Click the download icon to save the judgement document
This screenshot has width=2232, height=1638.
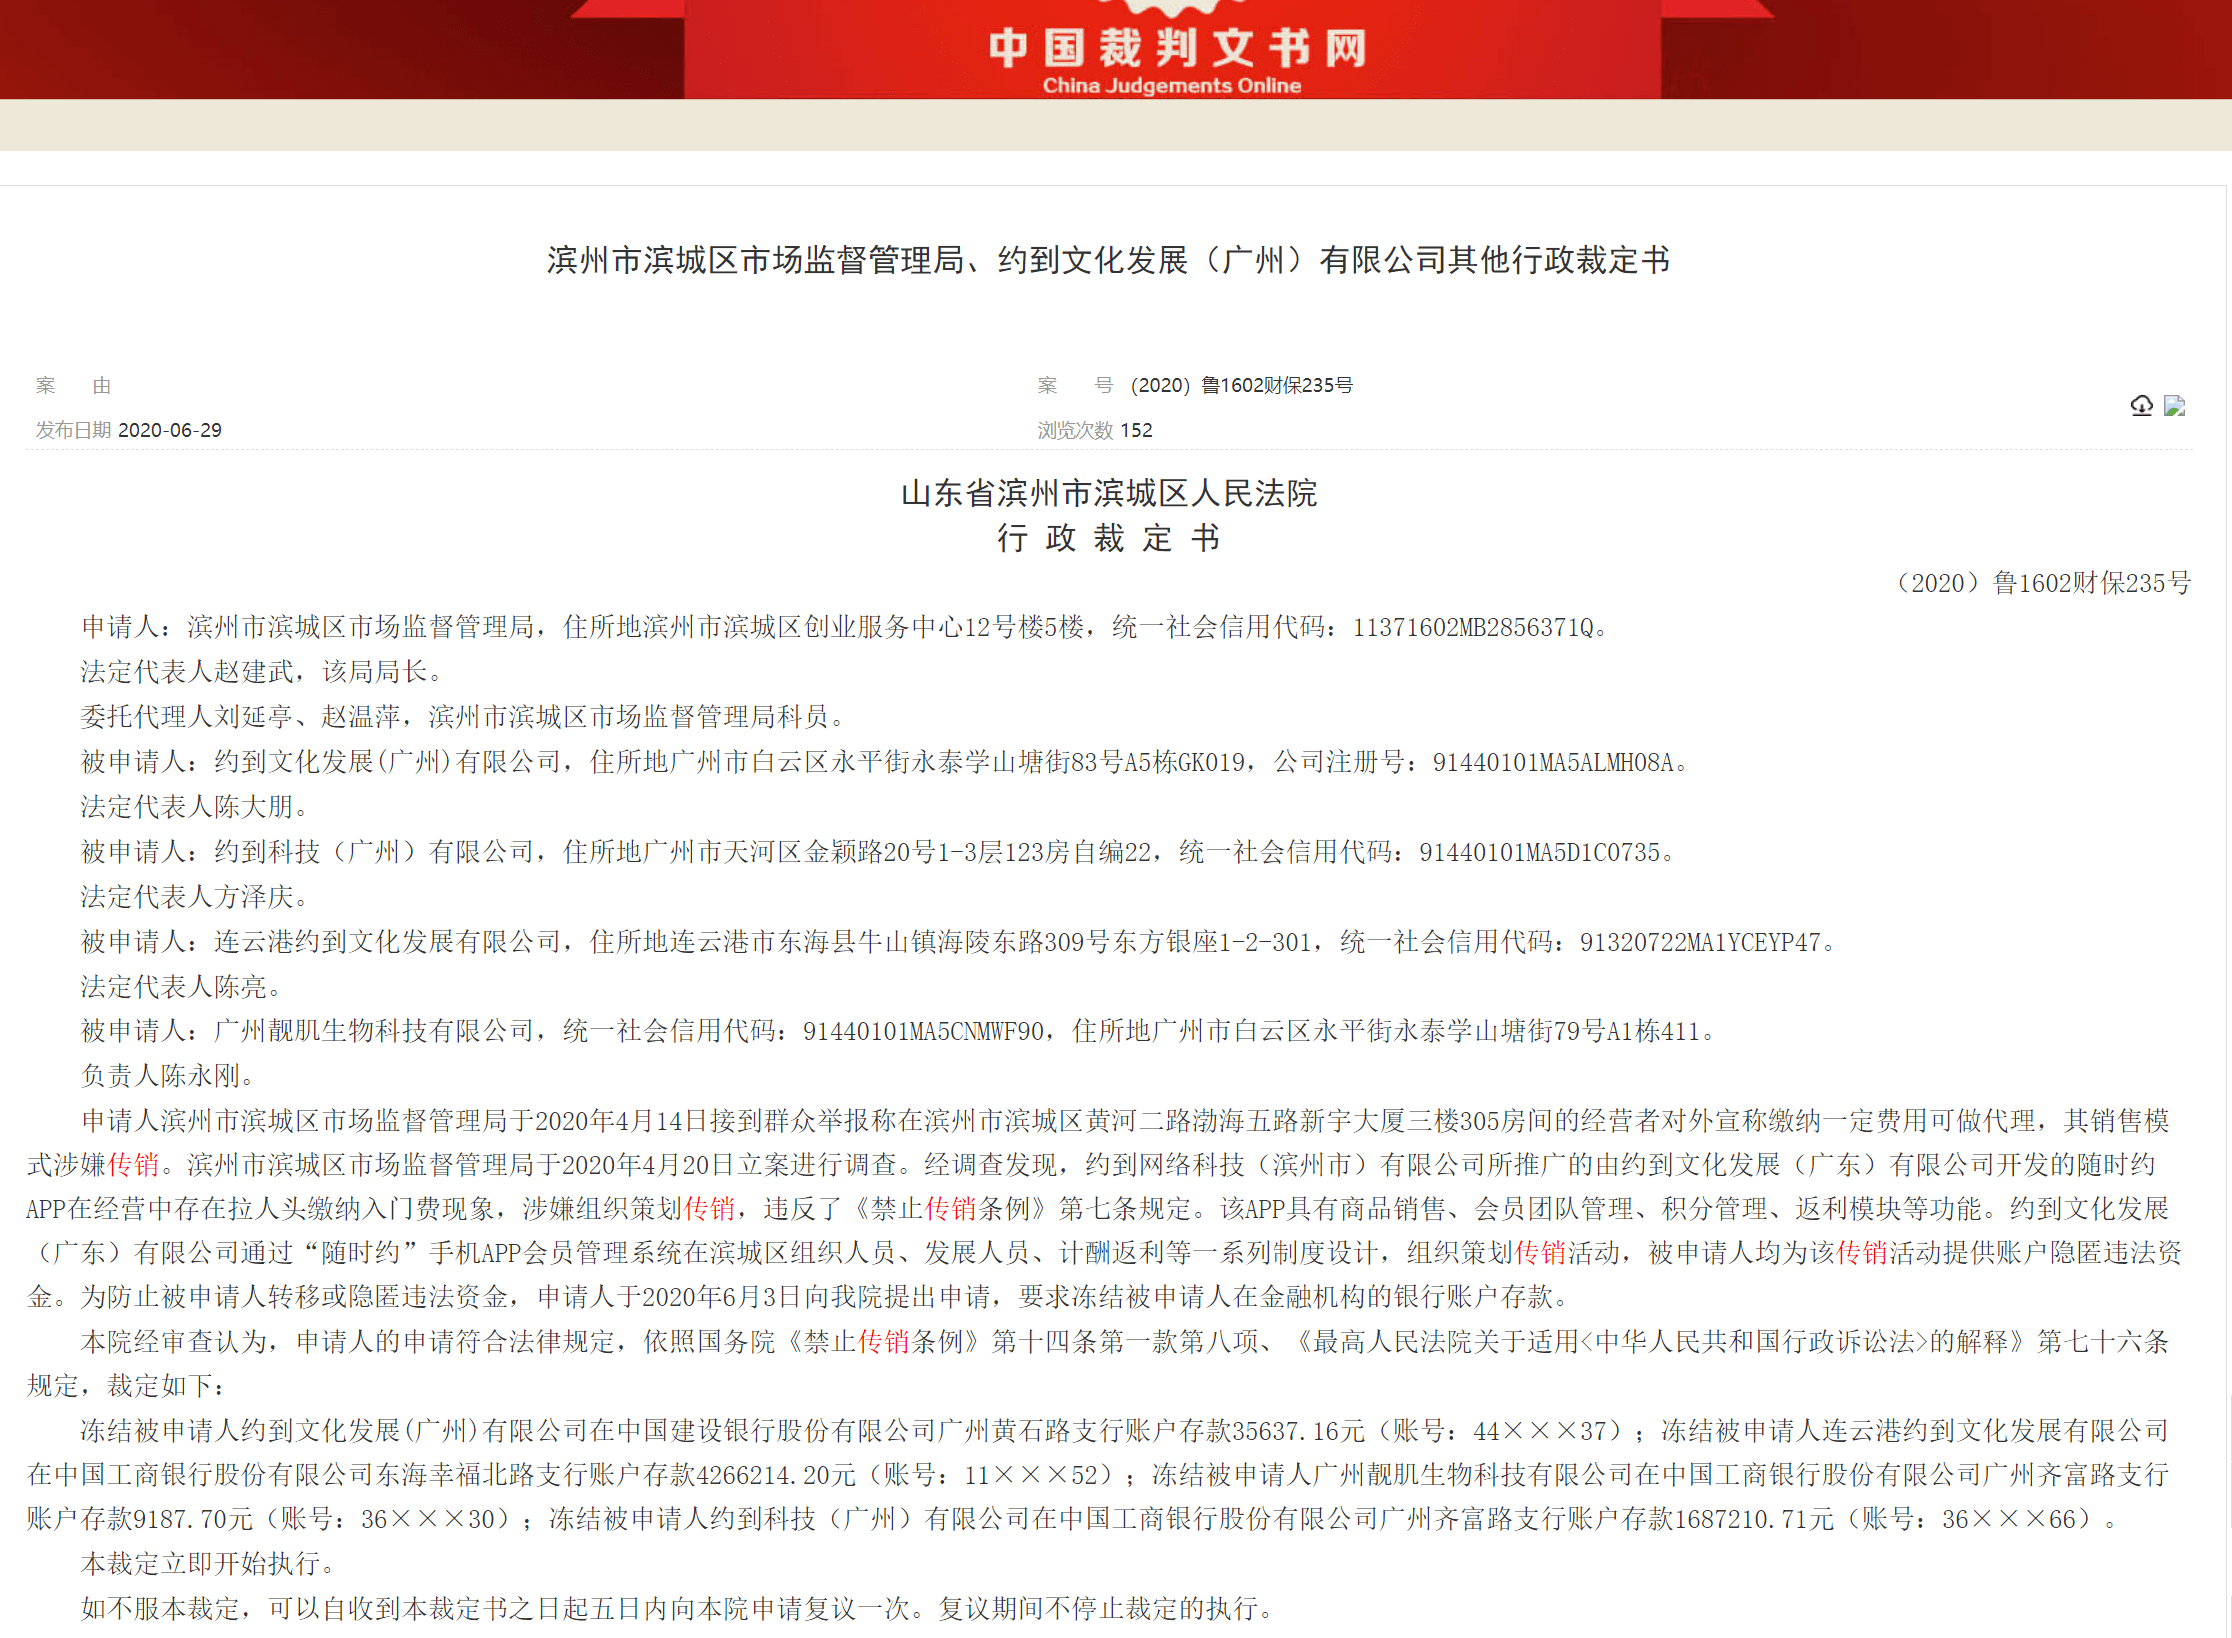tap(2142, 406)
